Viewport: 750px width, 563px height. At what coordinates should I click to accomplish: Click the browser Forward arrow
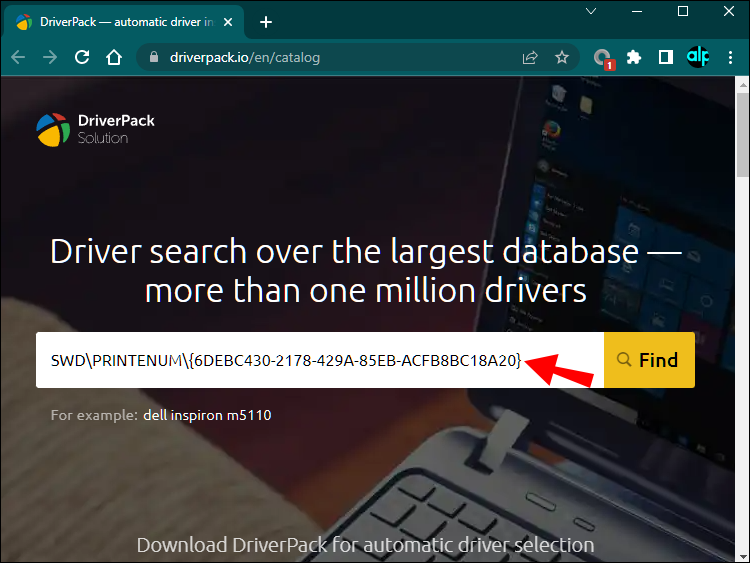(50, 57)
